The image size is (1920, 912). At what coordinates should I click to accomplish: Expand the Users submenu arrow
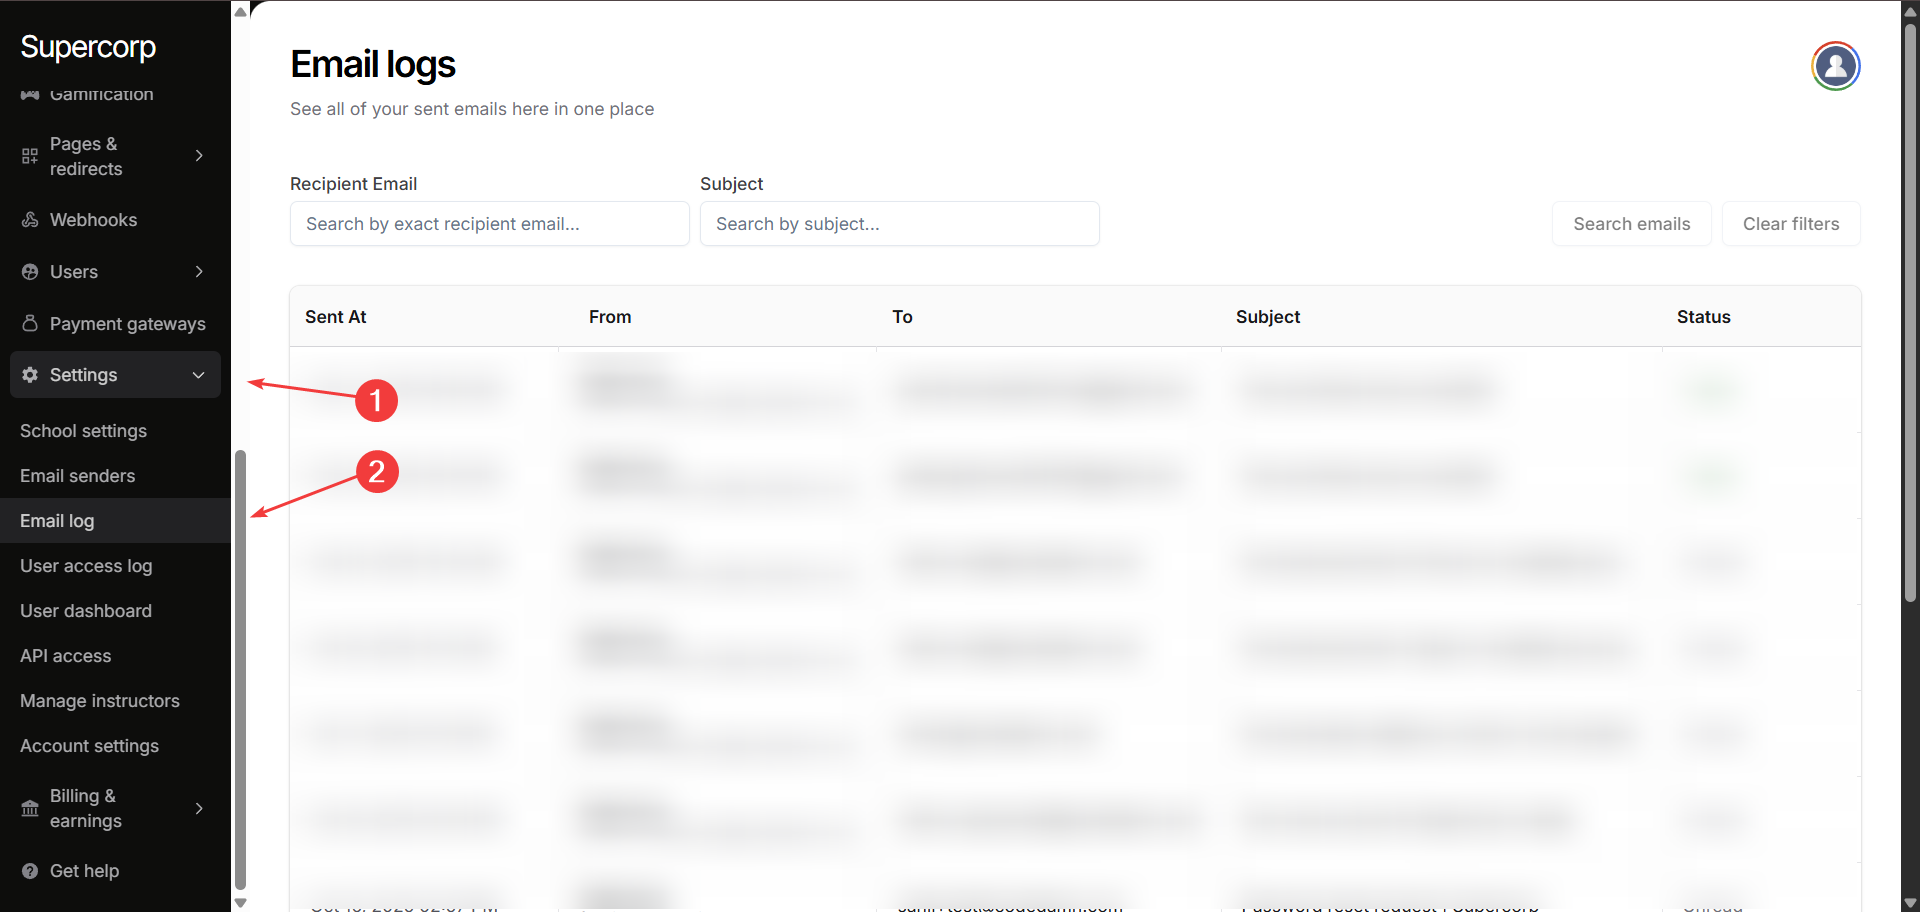tap(199, 272)
